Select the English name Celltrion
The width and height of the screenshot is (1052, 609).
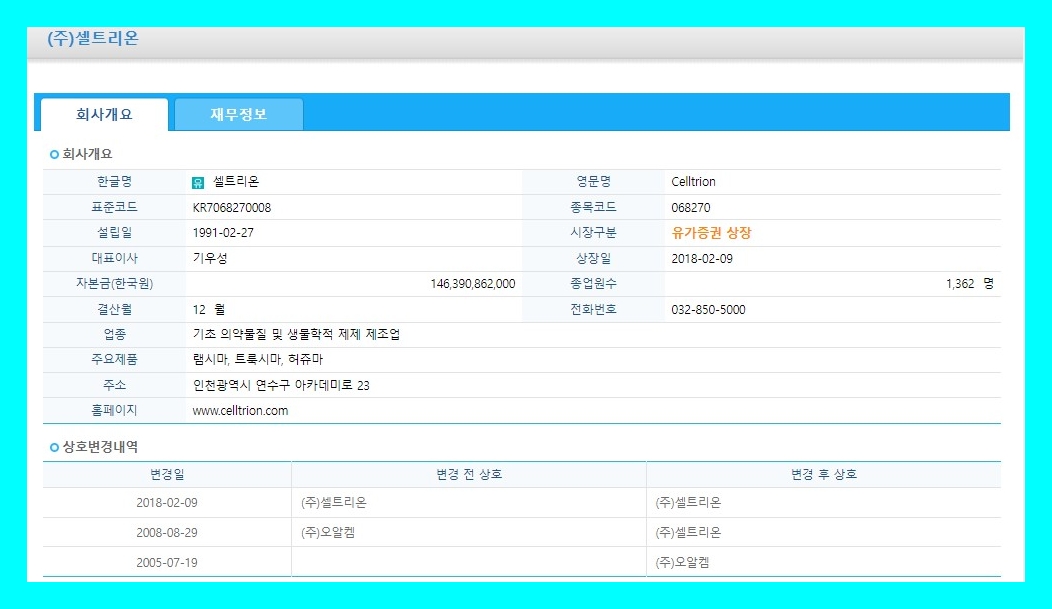pos(693,182)
